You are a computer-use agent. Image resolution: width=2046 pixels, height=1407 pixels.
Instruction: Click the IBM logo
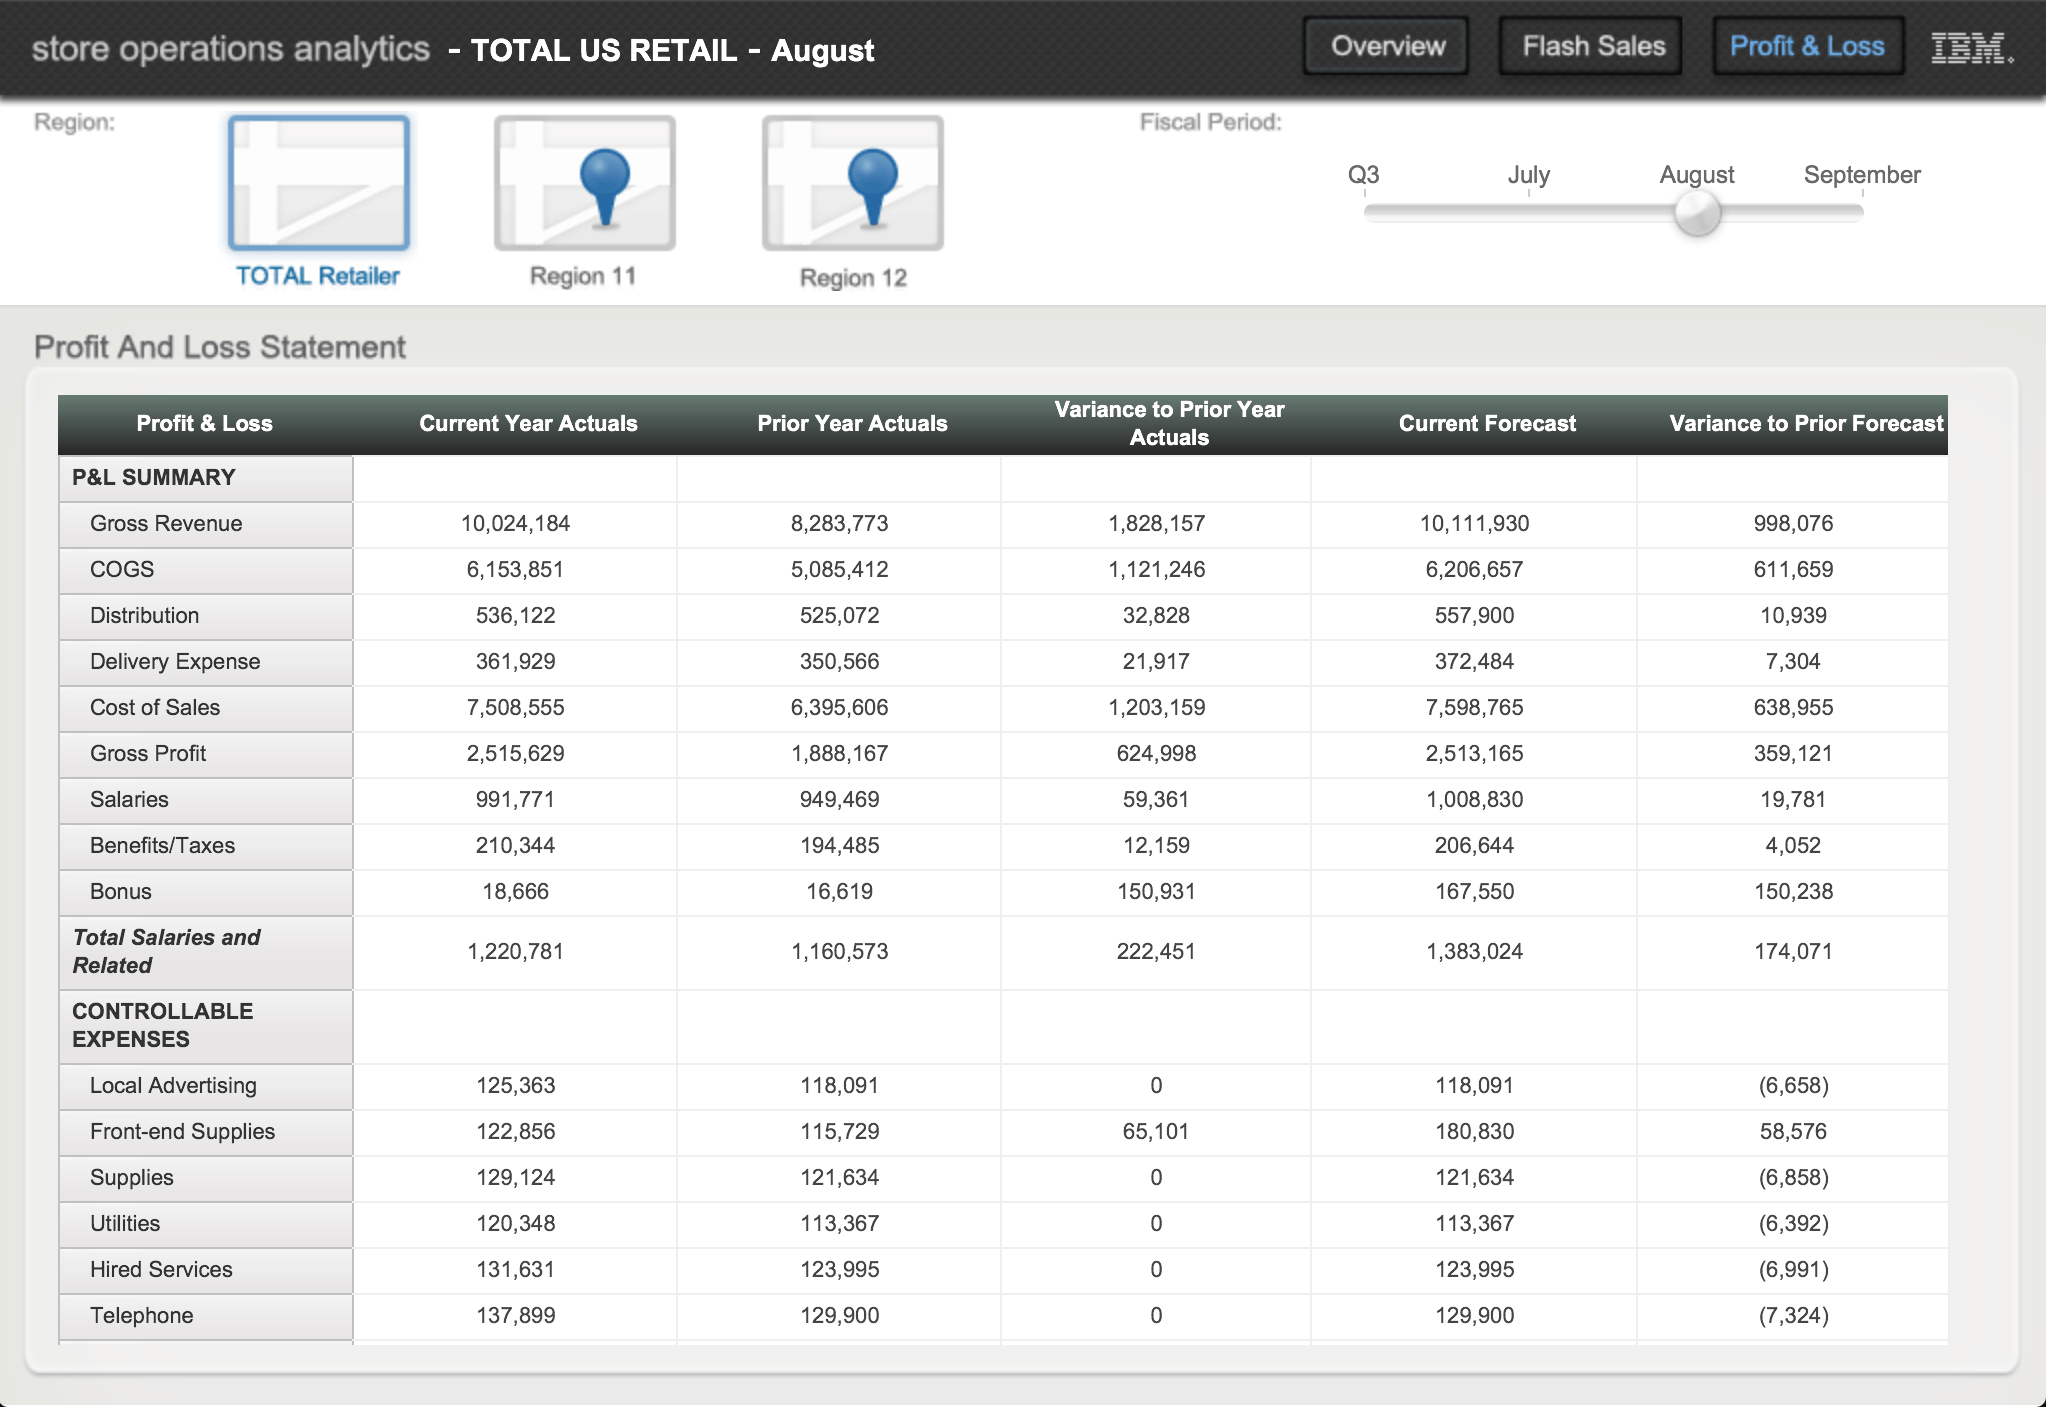[1970, 47]
